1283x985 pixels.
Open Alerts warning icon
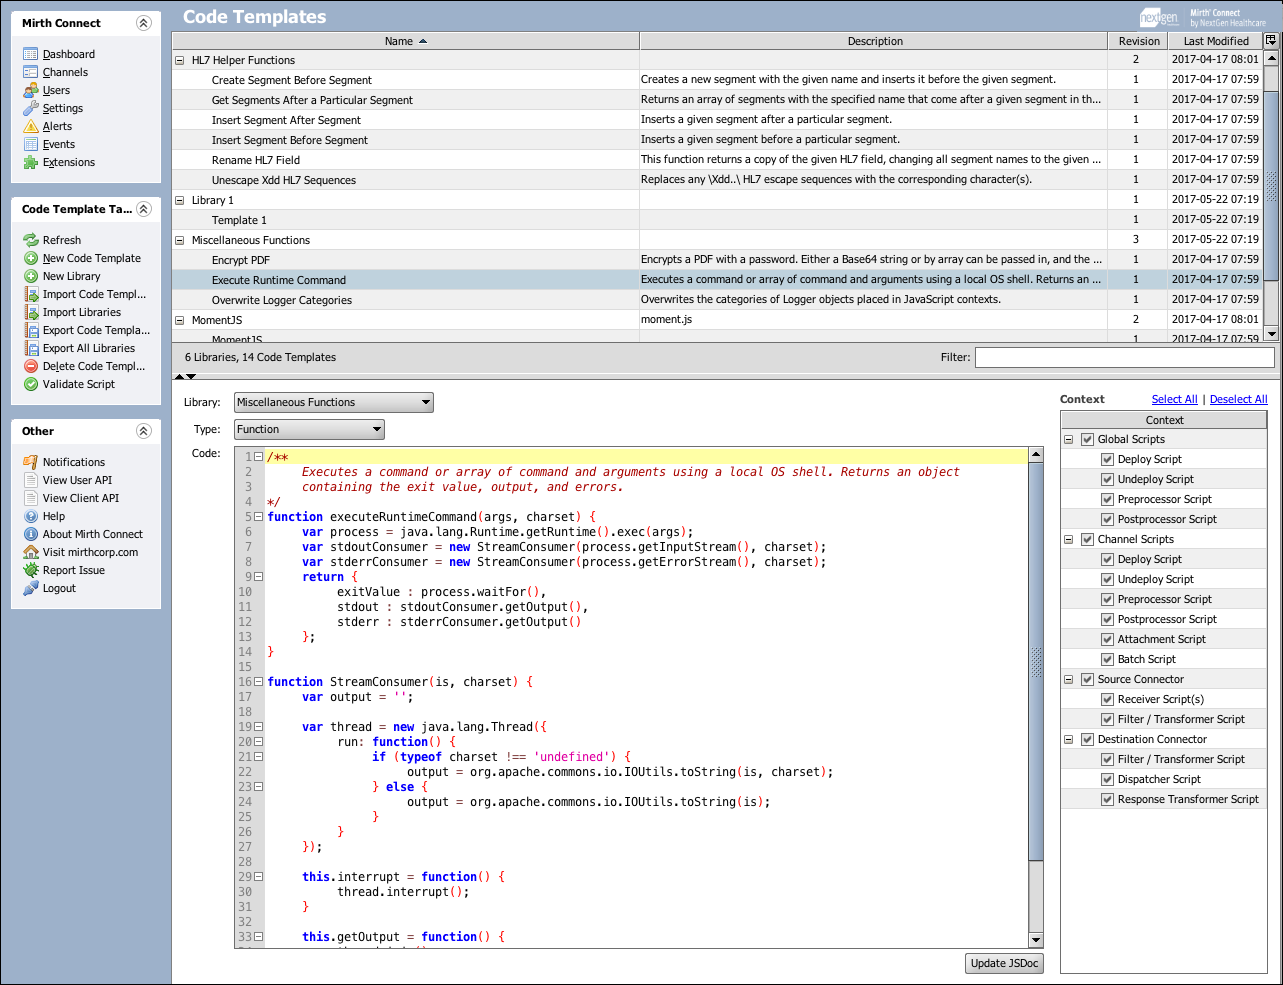click(x=31, y=126)
